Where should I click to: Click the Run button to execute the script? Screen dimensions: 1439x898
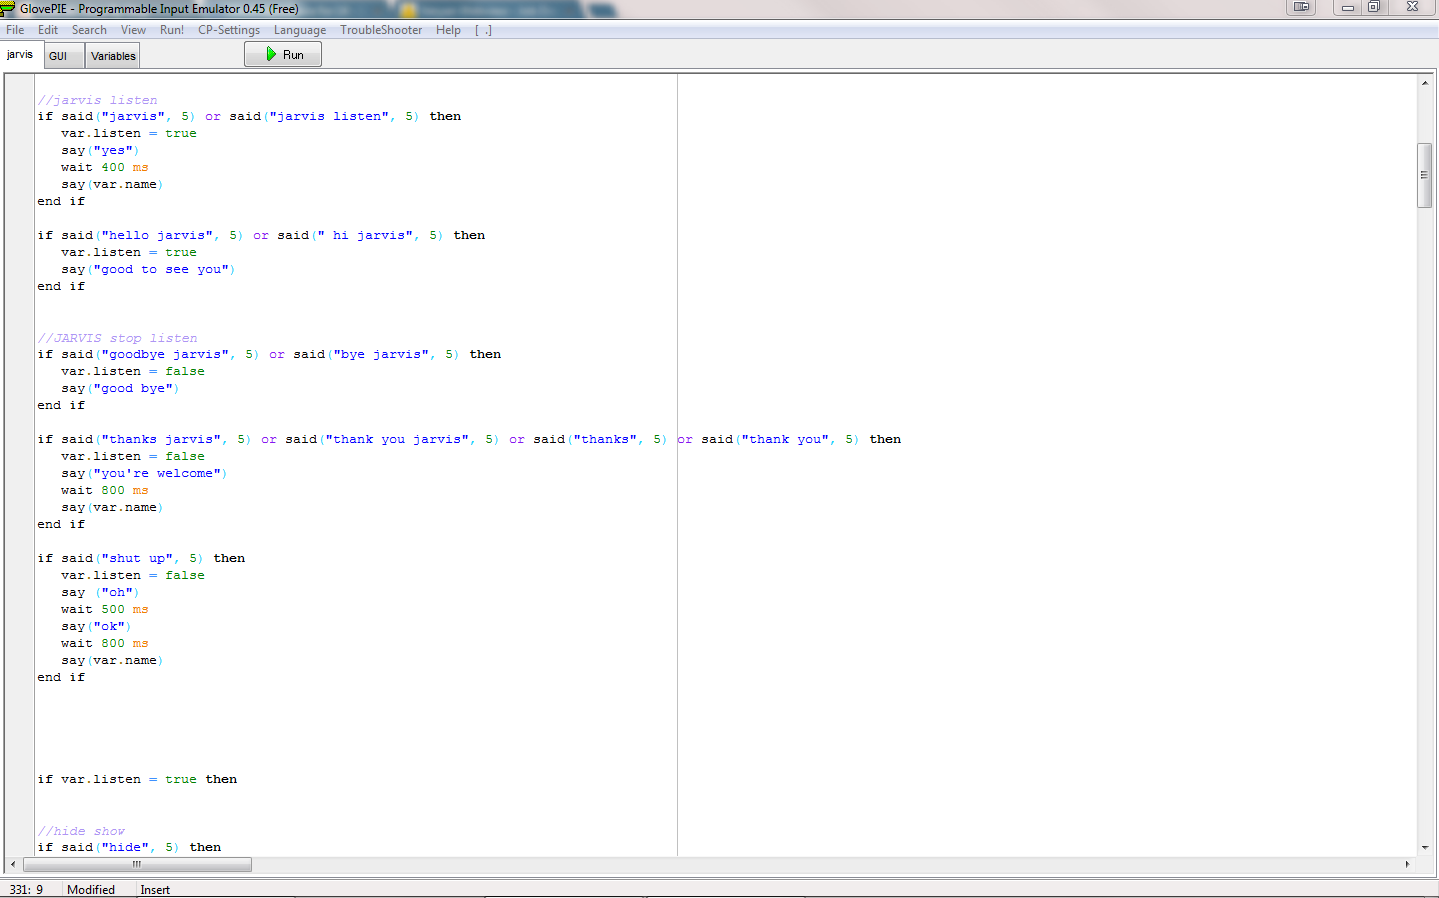click(x=283, y=54)
